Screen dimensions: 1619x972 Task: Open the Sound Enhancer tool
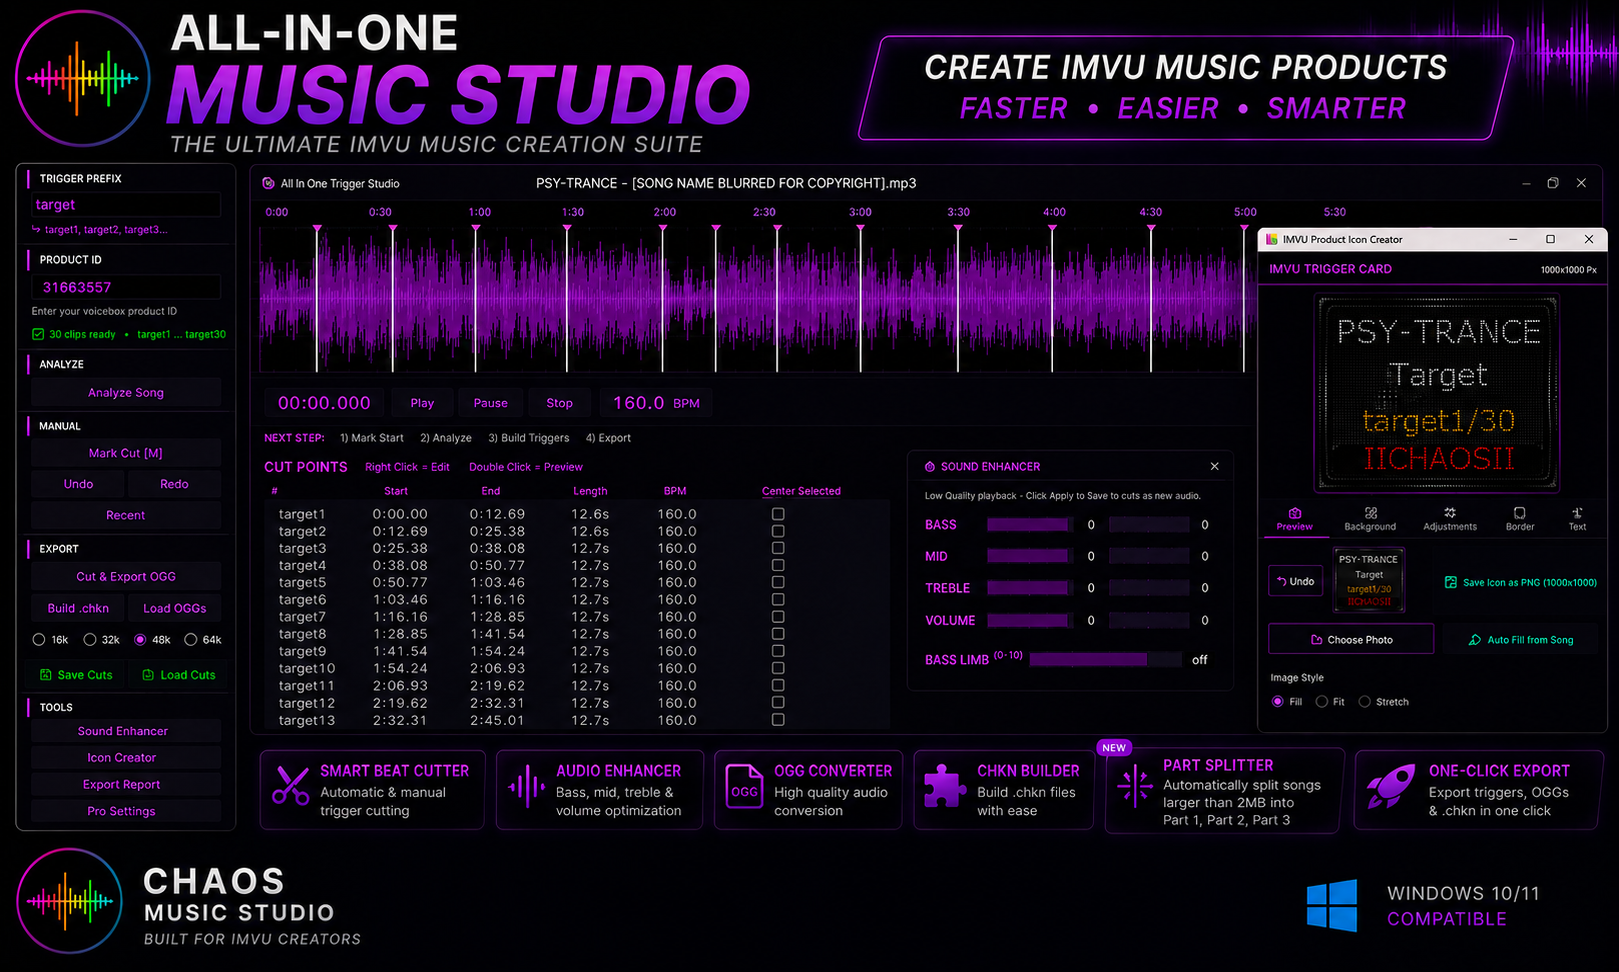[x=126, y=731]
